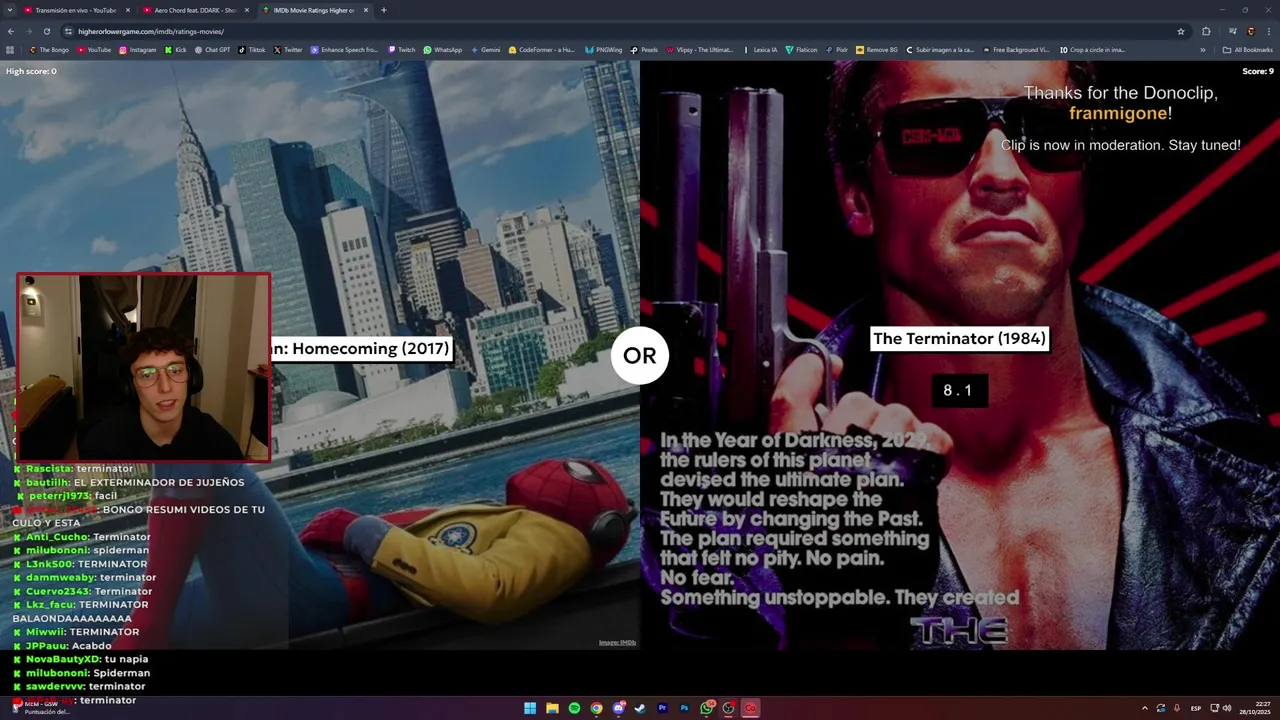Open the Chrome three-dot menu
The width and height of the screenshot is (1280, 720).
click(1269, 31)
